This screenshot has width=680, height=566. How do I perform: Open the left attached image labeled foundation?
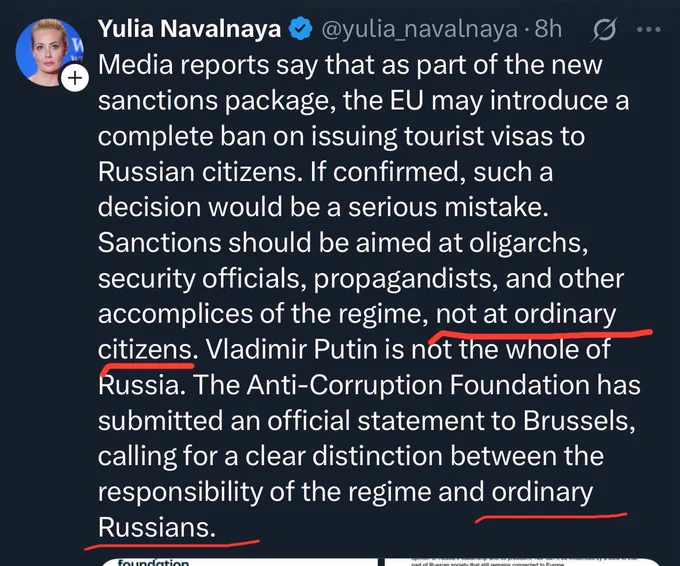click(239, 562)
